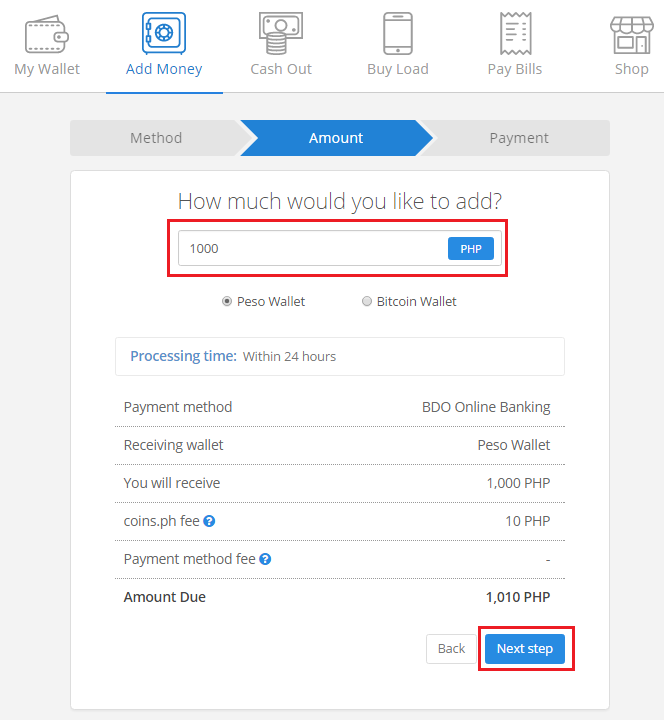664x720 pixels.
Task: Click the coins.ph fee help icon
Action: pyautogui.click(x=209, y=521)
